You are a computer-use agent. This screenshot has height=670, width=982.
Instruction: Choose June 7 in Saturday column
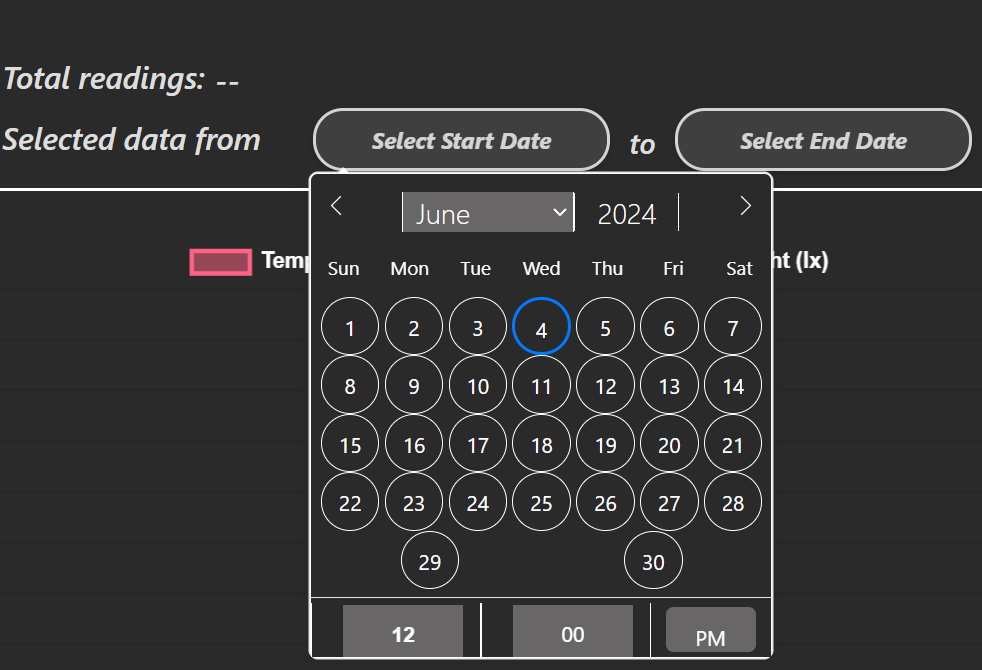click(x=733, y=328)
